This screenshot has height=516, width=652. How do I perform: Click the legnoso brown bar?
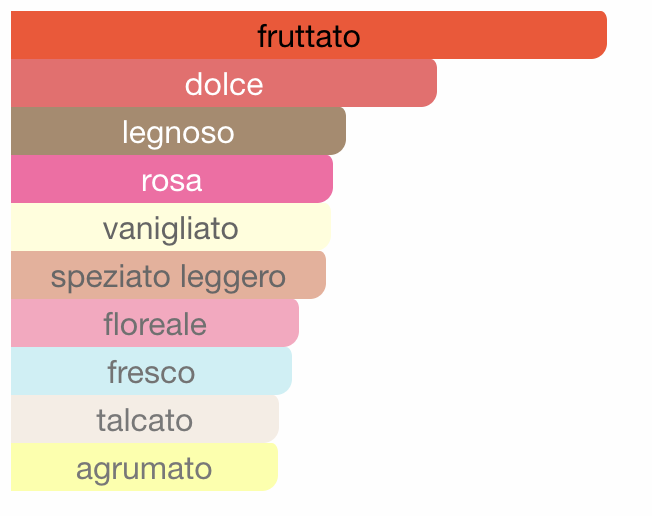pos(178,131)
